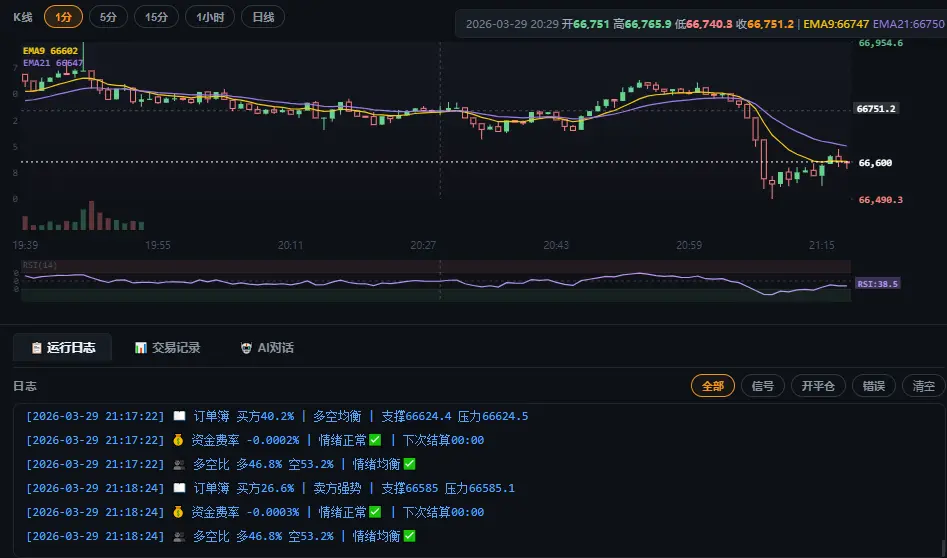
Task: Filter logs by 信号
Action: (x=762, y=386)
